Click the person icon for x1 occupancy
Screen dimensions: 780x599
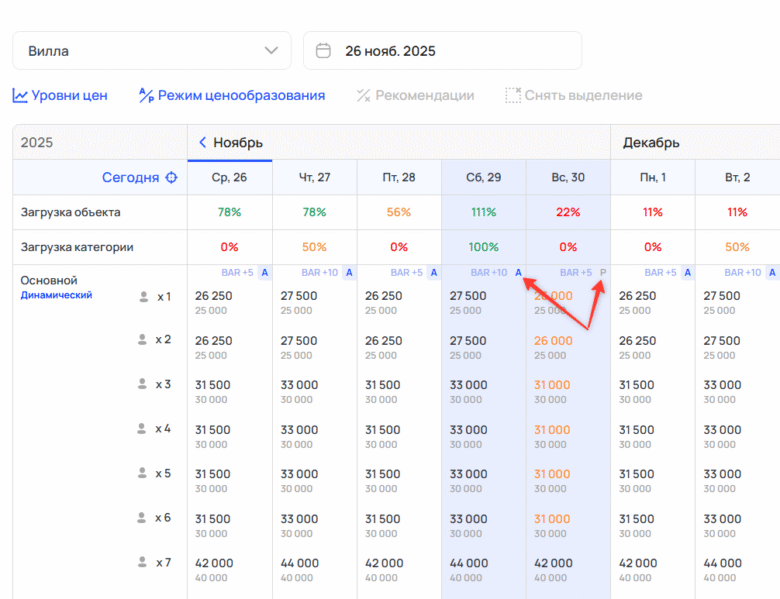[x=143, y=297]
